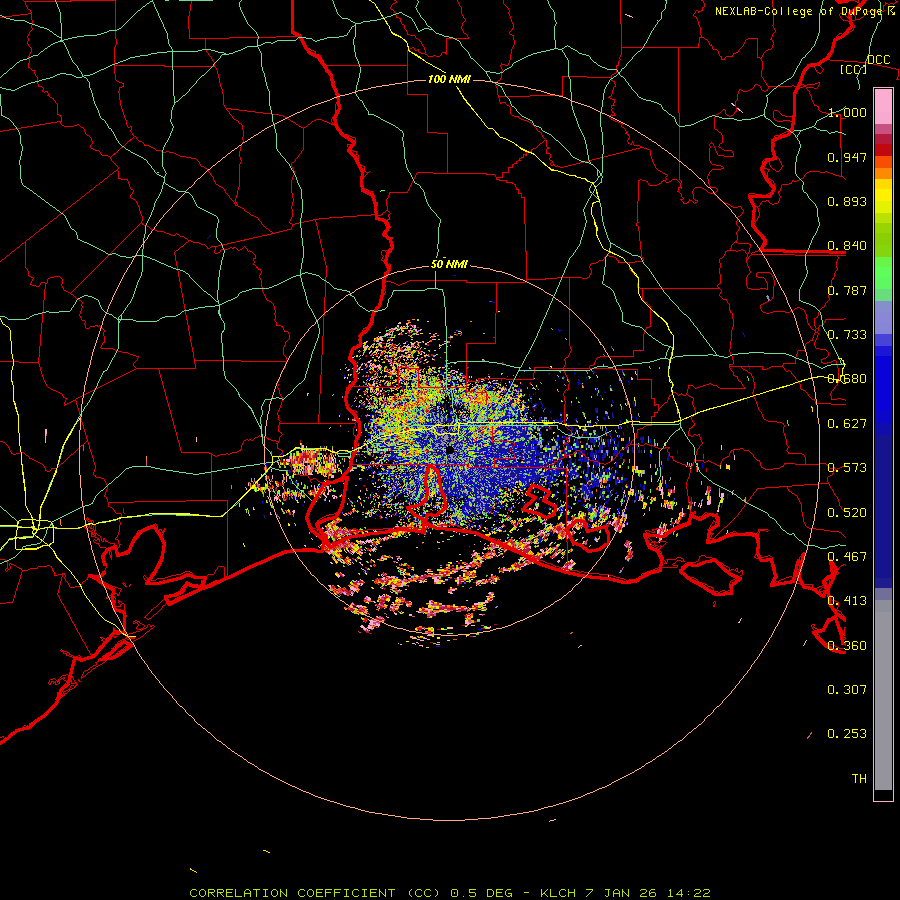
Task: Pick the gray segment of the color scale
Action: [883, 695]
